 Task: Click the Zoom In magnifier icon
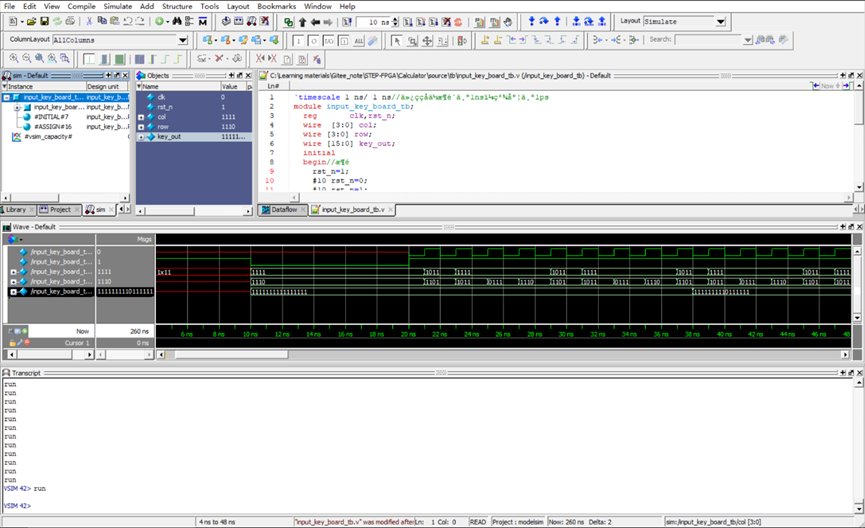pos(14,58)
